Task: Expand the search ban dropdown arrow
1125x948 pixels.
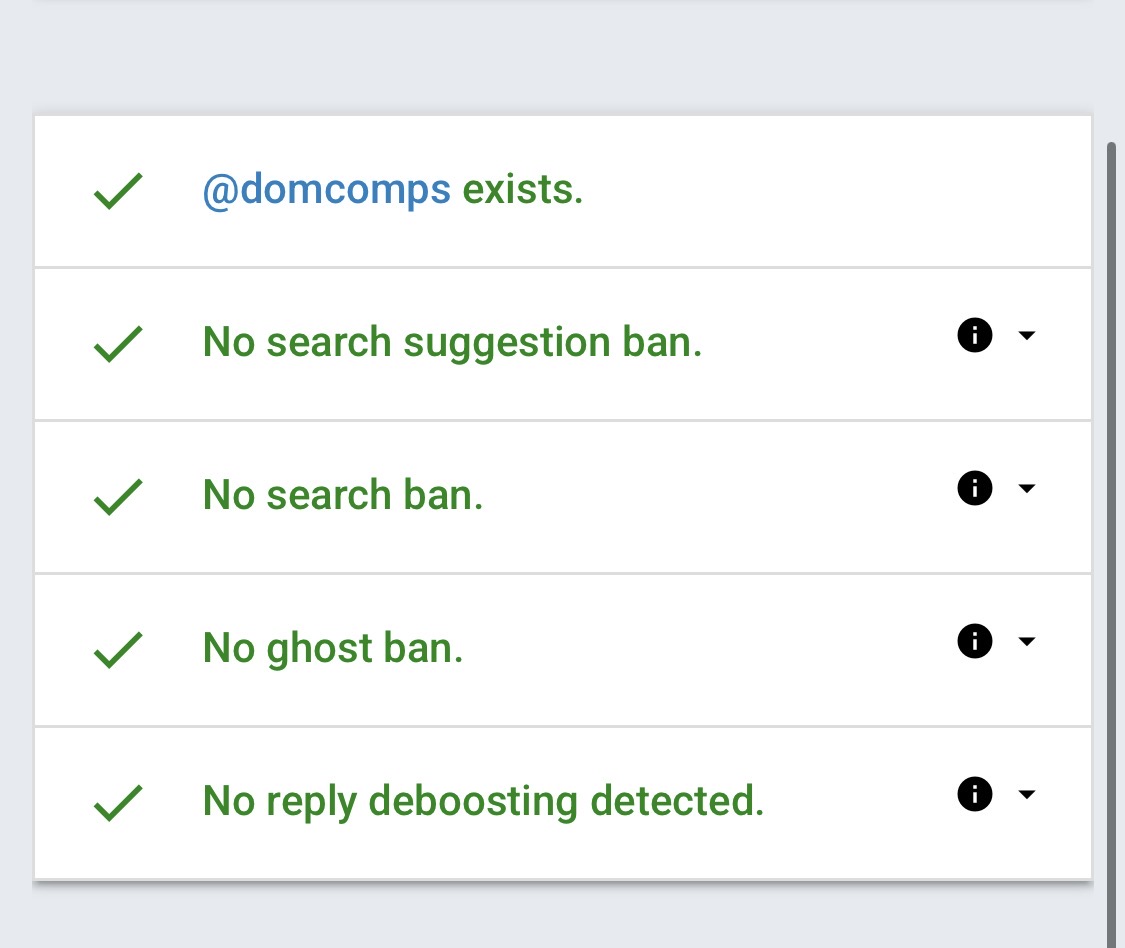Action: [1027, 488]
